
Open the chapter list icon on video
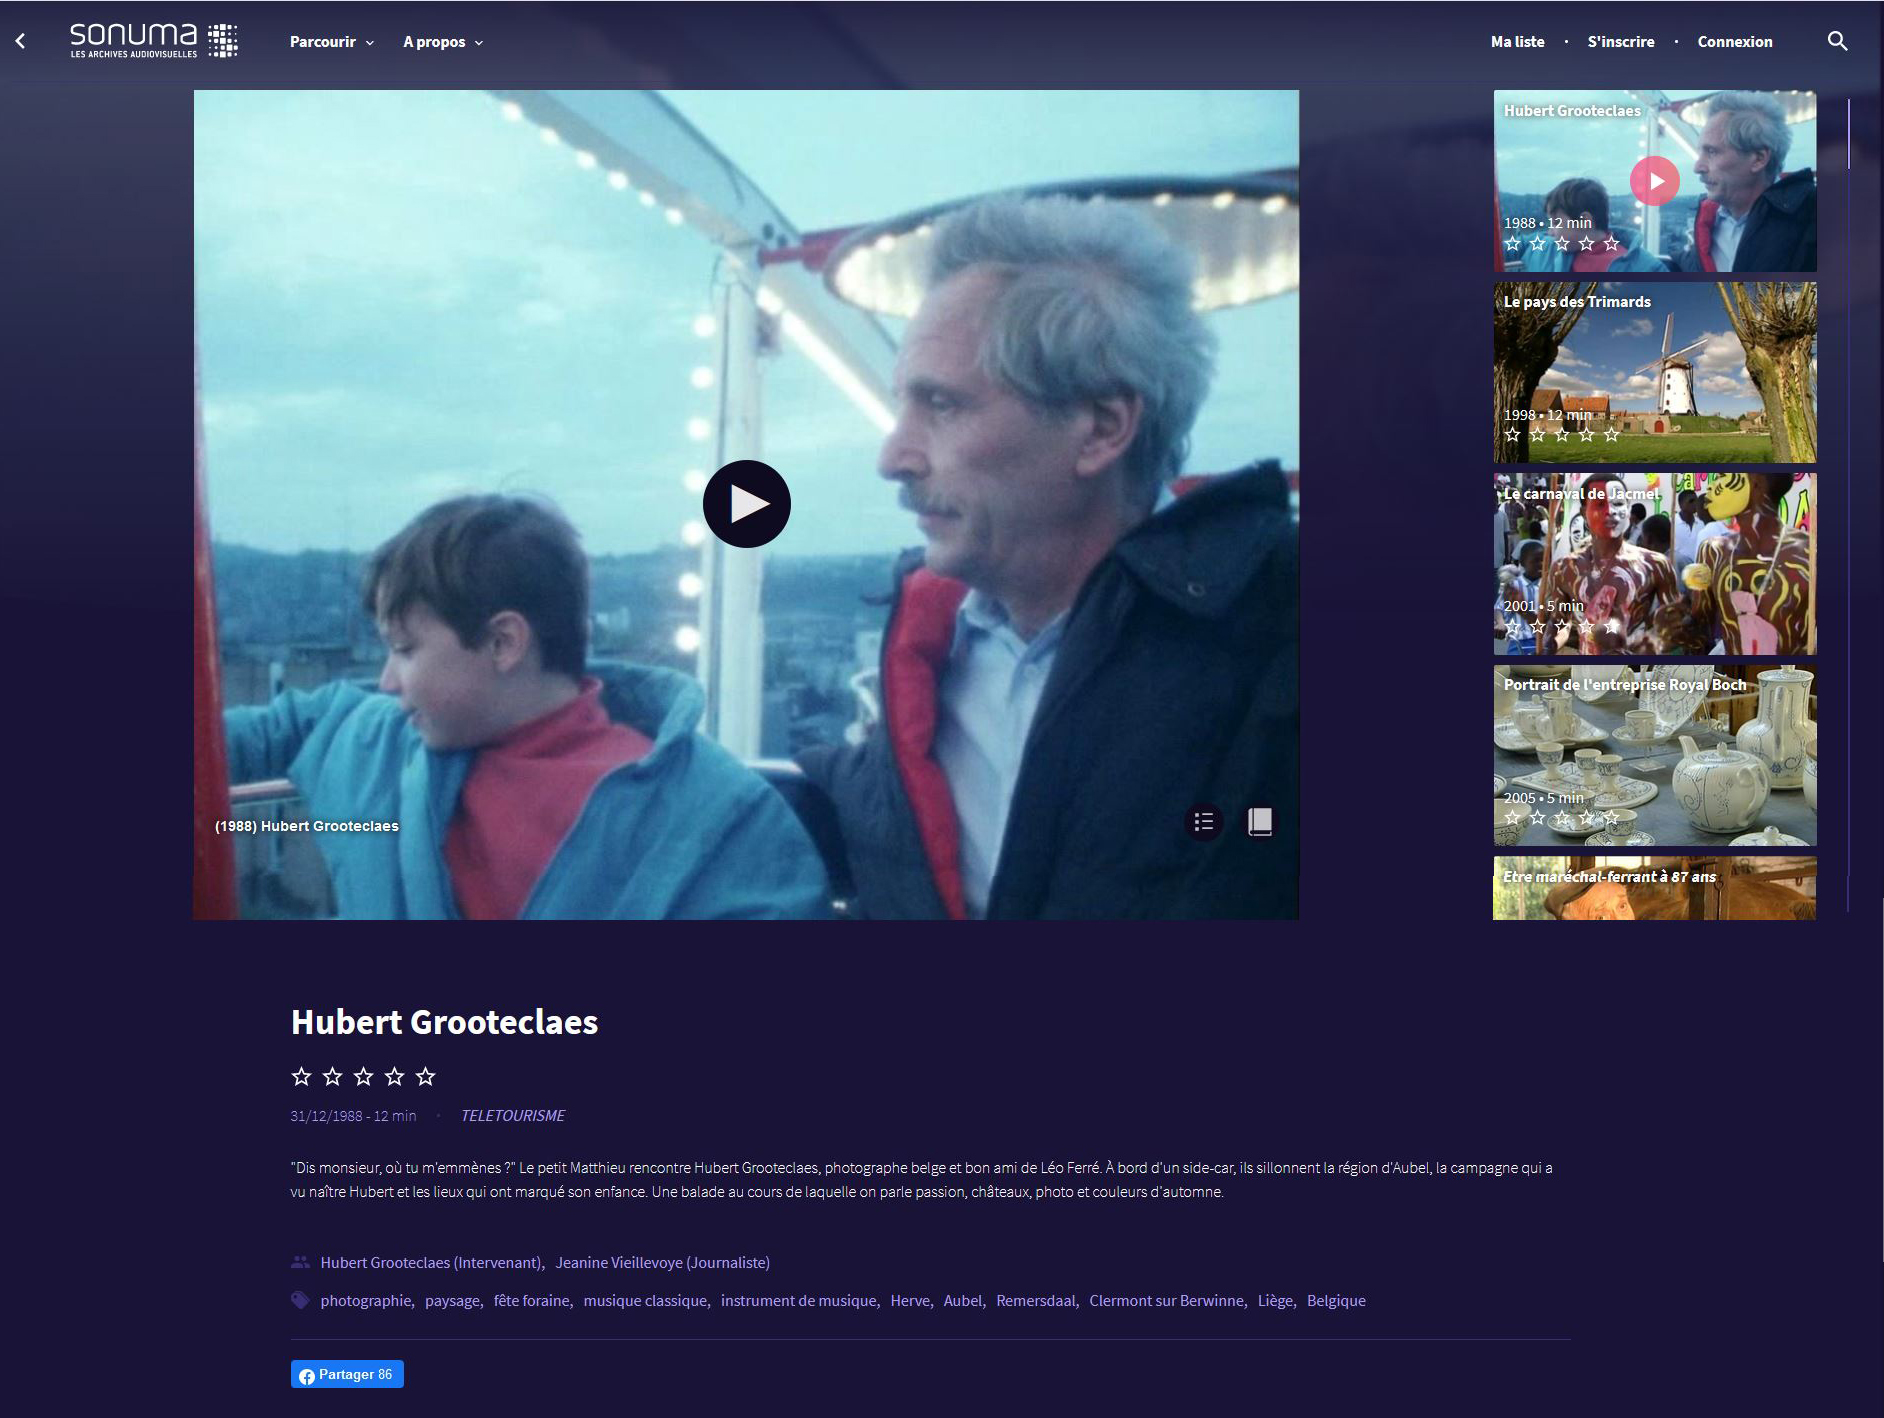click(x=1204, y=822)
